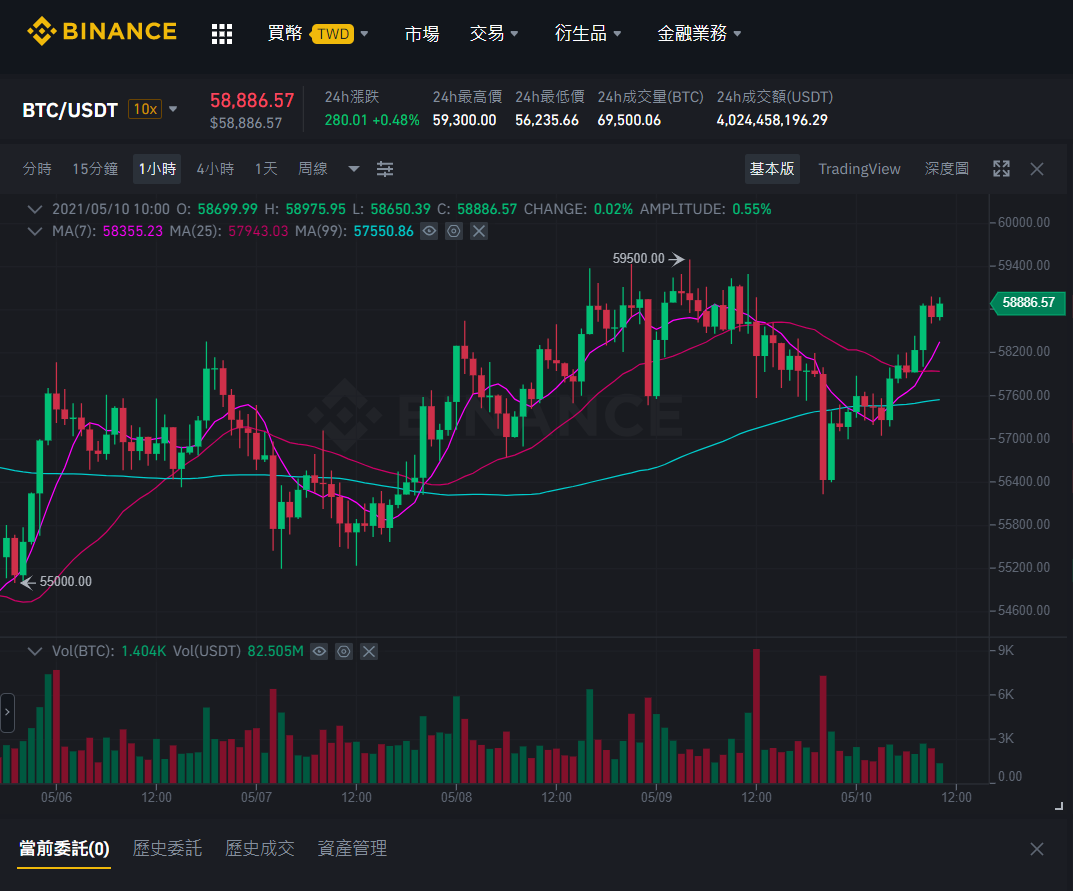
Task: Open the apps grid menu icon
Action: [x=222, y=34]
